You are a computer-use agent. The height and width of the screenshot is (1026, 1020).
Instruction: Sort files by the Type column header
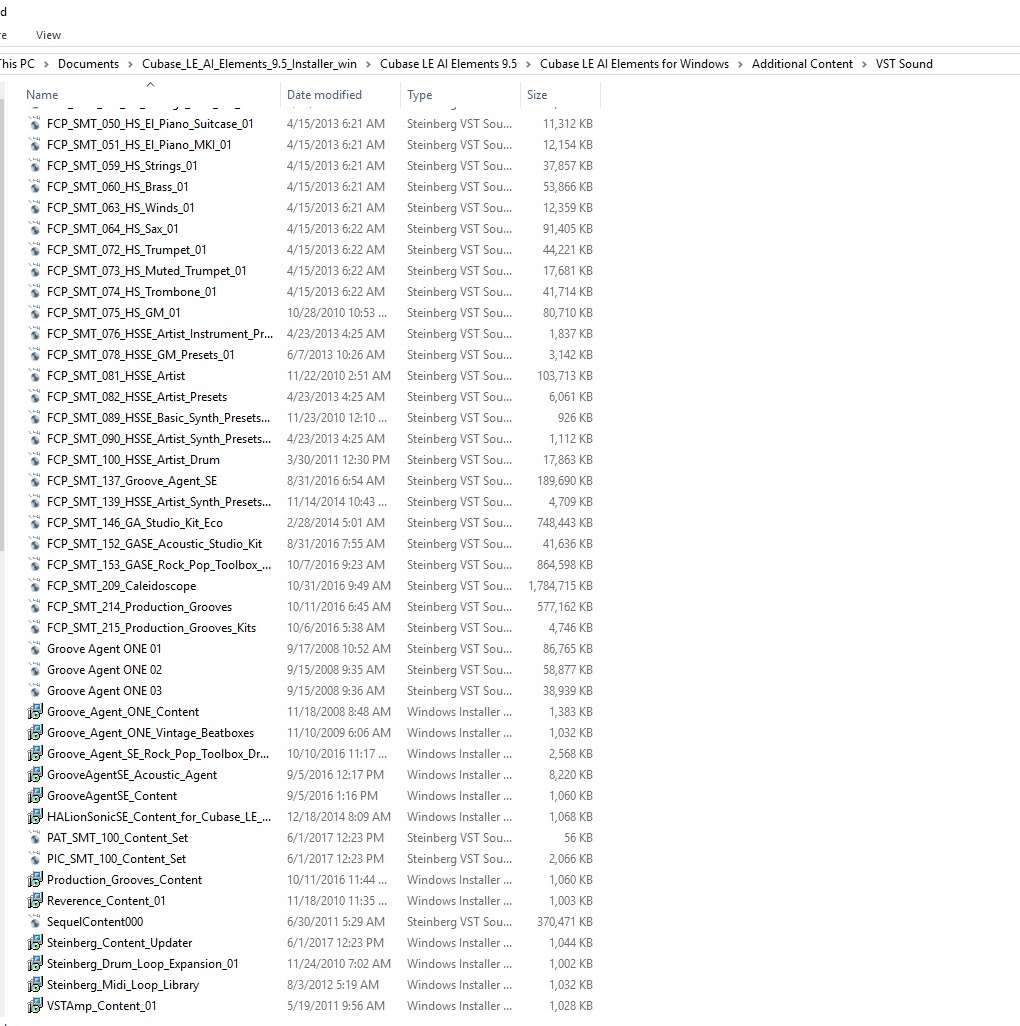click(x=461, y=95)
